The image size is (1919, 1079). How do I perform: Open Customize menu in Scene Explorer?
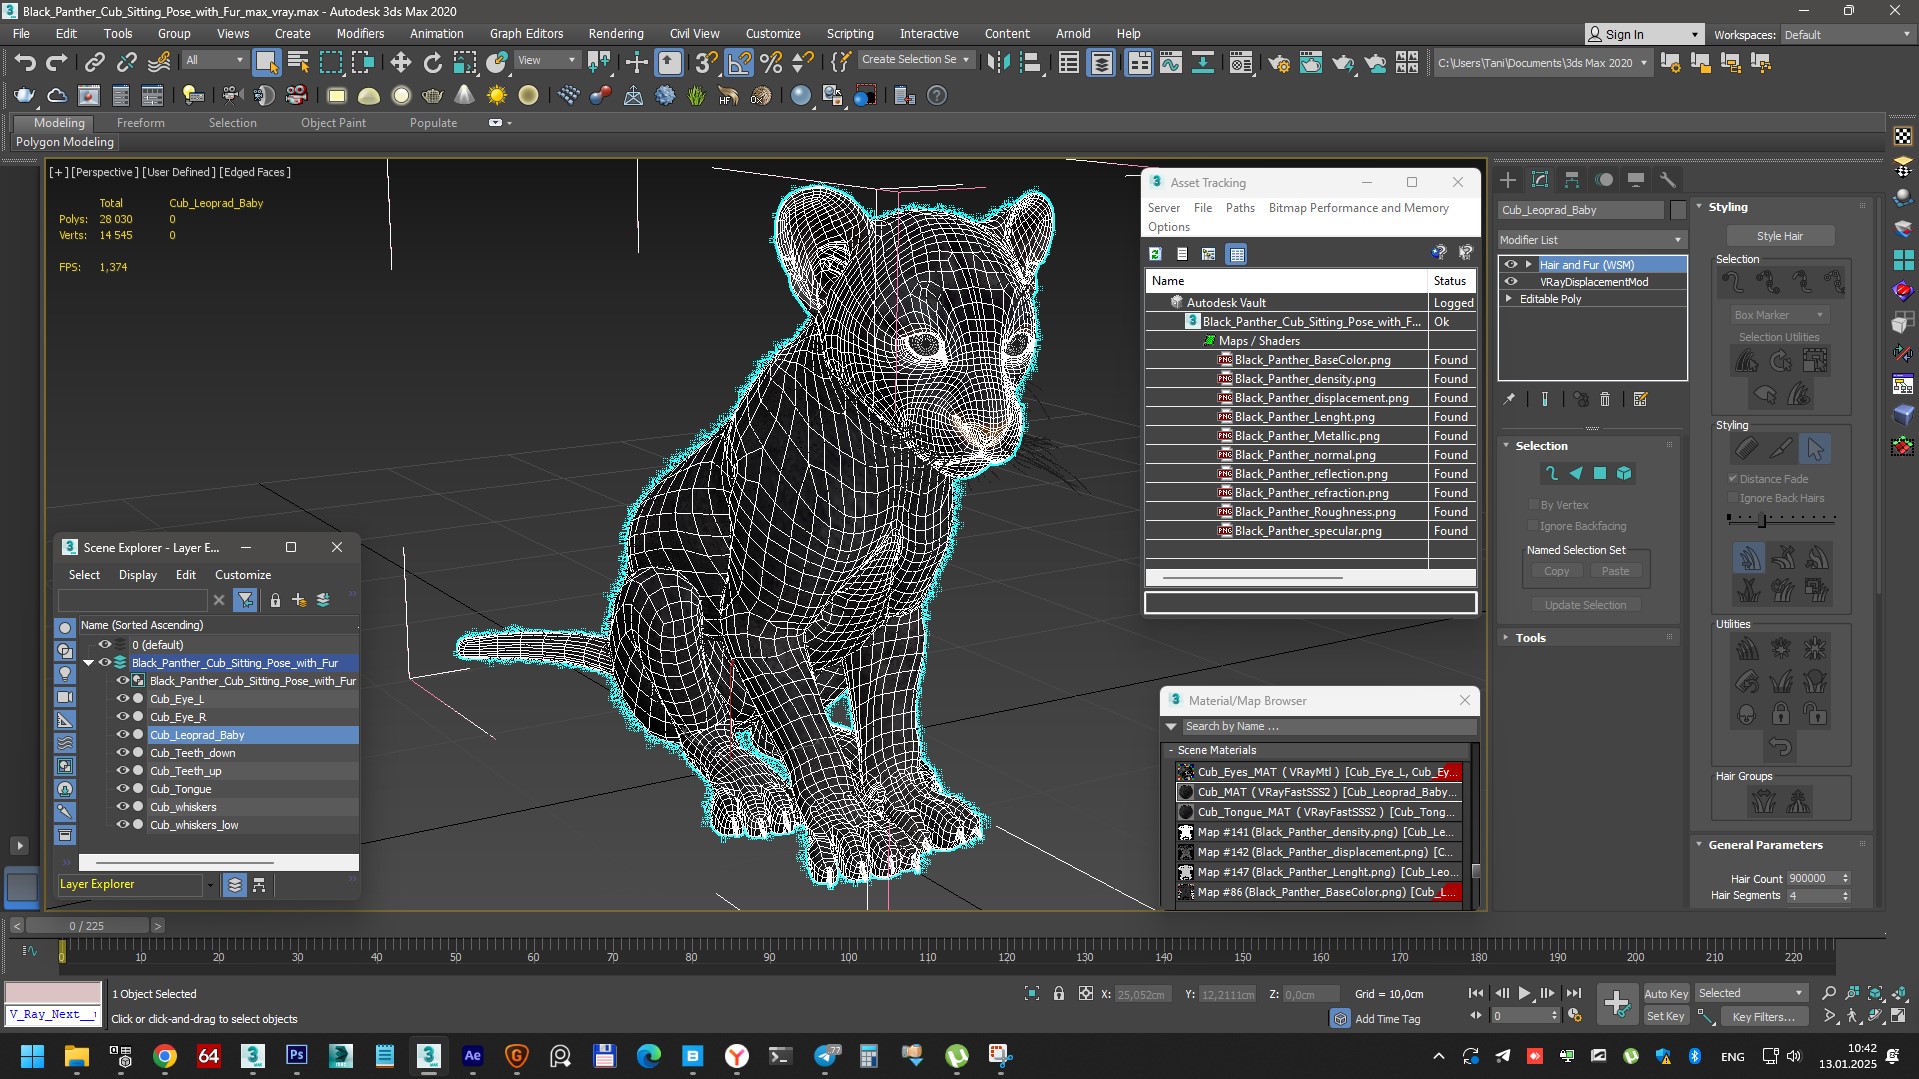point(243,575)
